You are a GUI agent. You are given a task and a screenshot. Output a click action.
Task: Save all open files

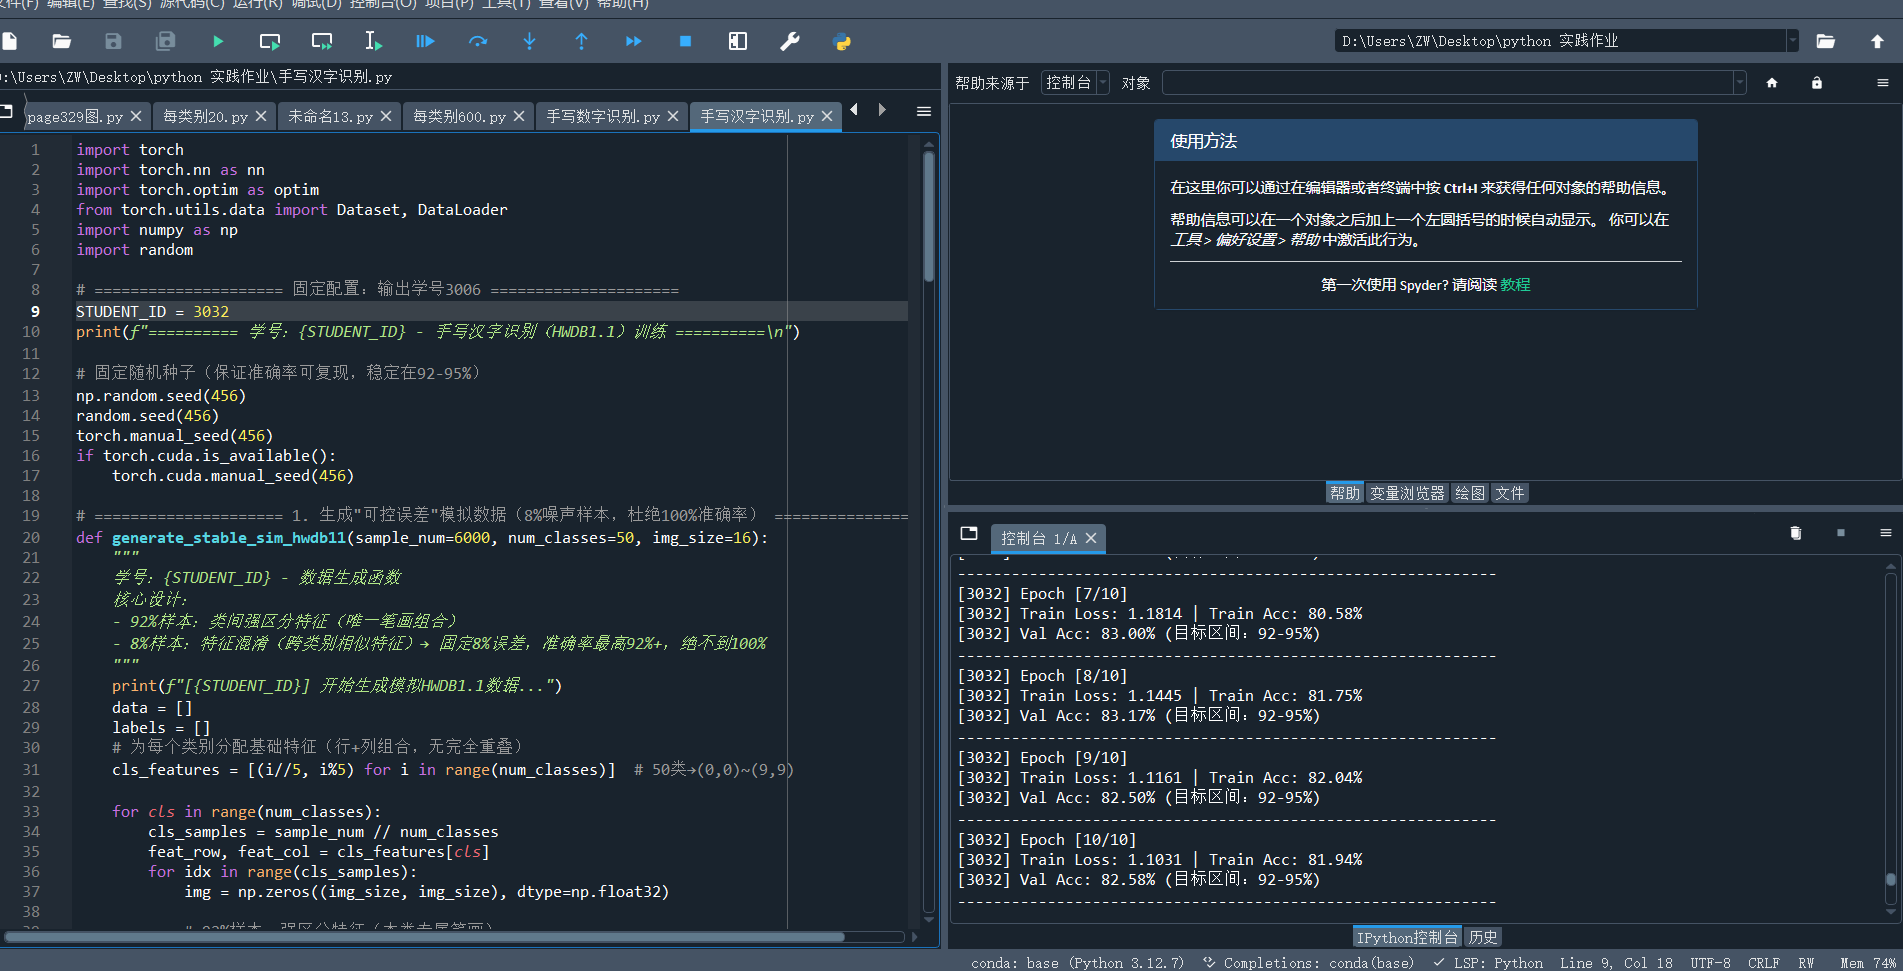pyautogui.click(x=165, y=41)
